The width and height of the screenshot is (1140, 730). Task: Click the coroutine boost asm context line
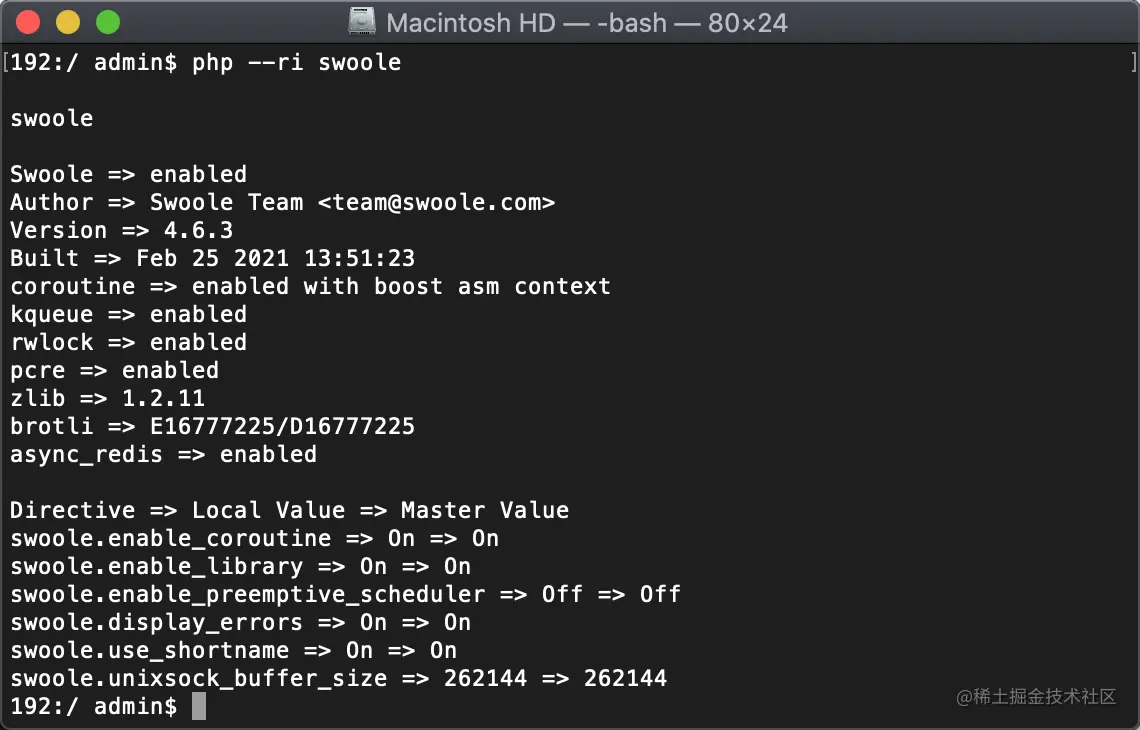(x=310, y=287)
